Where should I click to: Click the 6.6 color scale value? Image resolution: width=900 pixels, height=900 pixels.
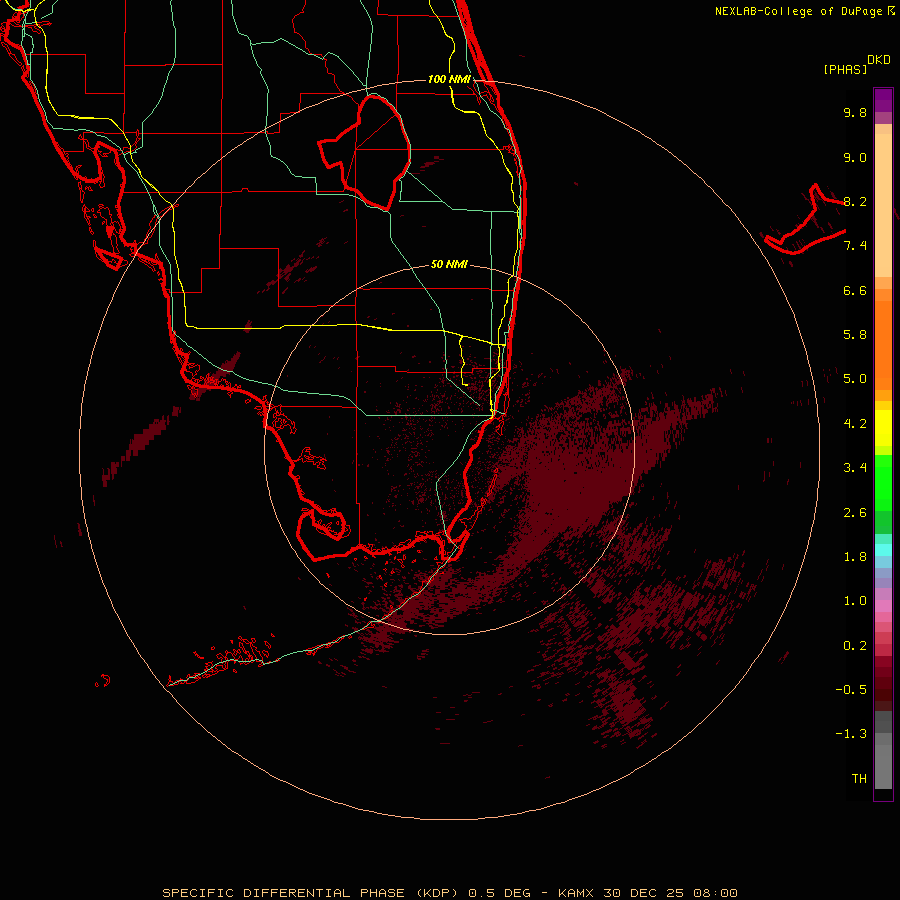coord(855,290)
